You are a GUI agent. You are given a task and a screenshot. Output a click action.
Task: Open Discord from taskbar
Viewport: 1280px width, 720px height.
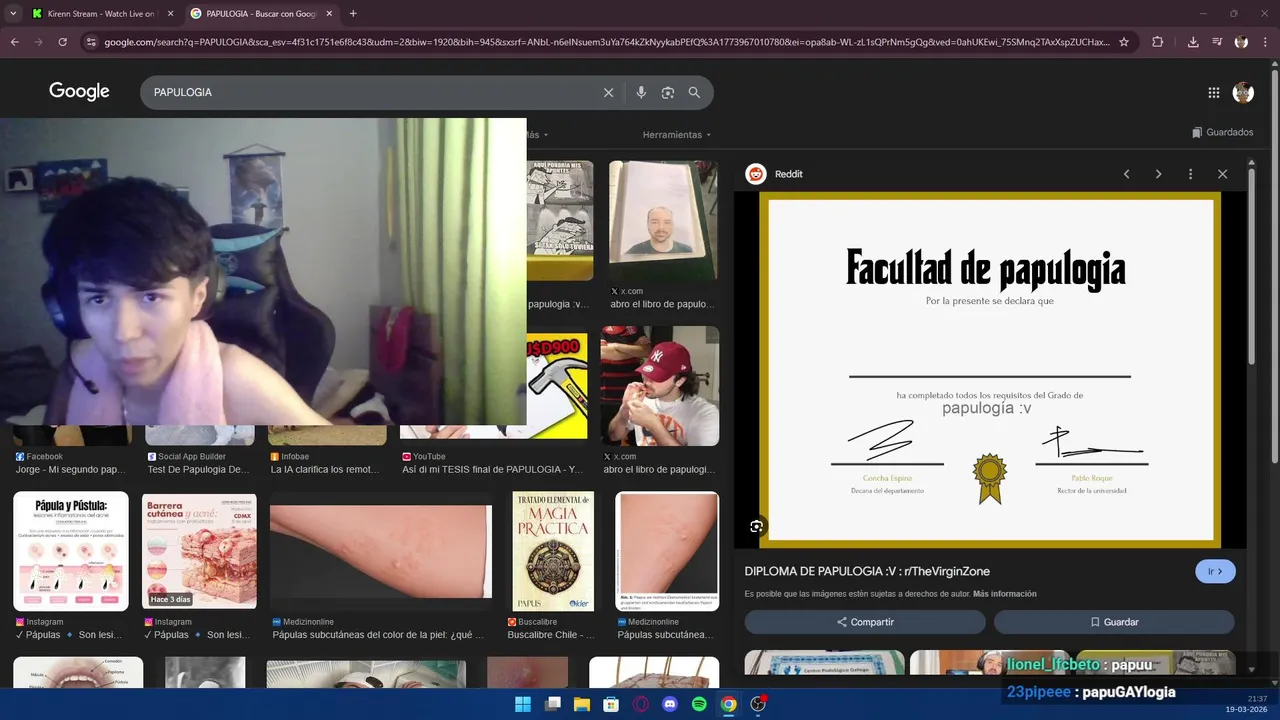point(670,704)
